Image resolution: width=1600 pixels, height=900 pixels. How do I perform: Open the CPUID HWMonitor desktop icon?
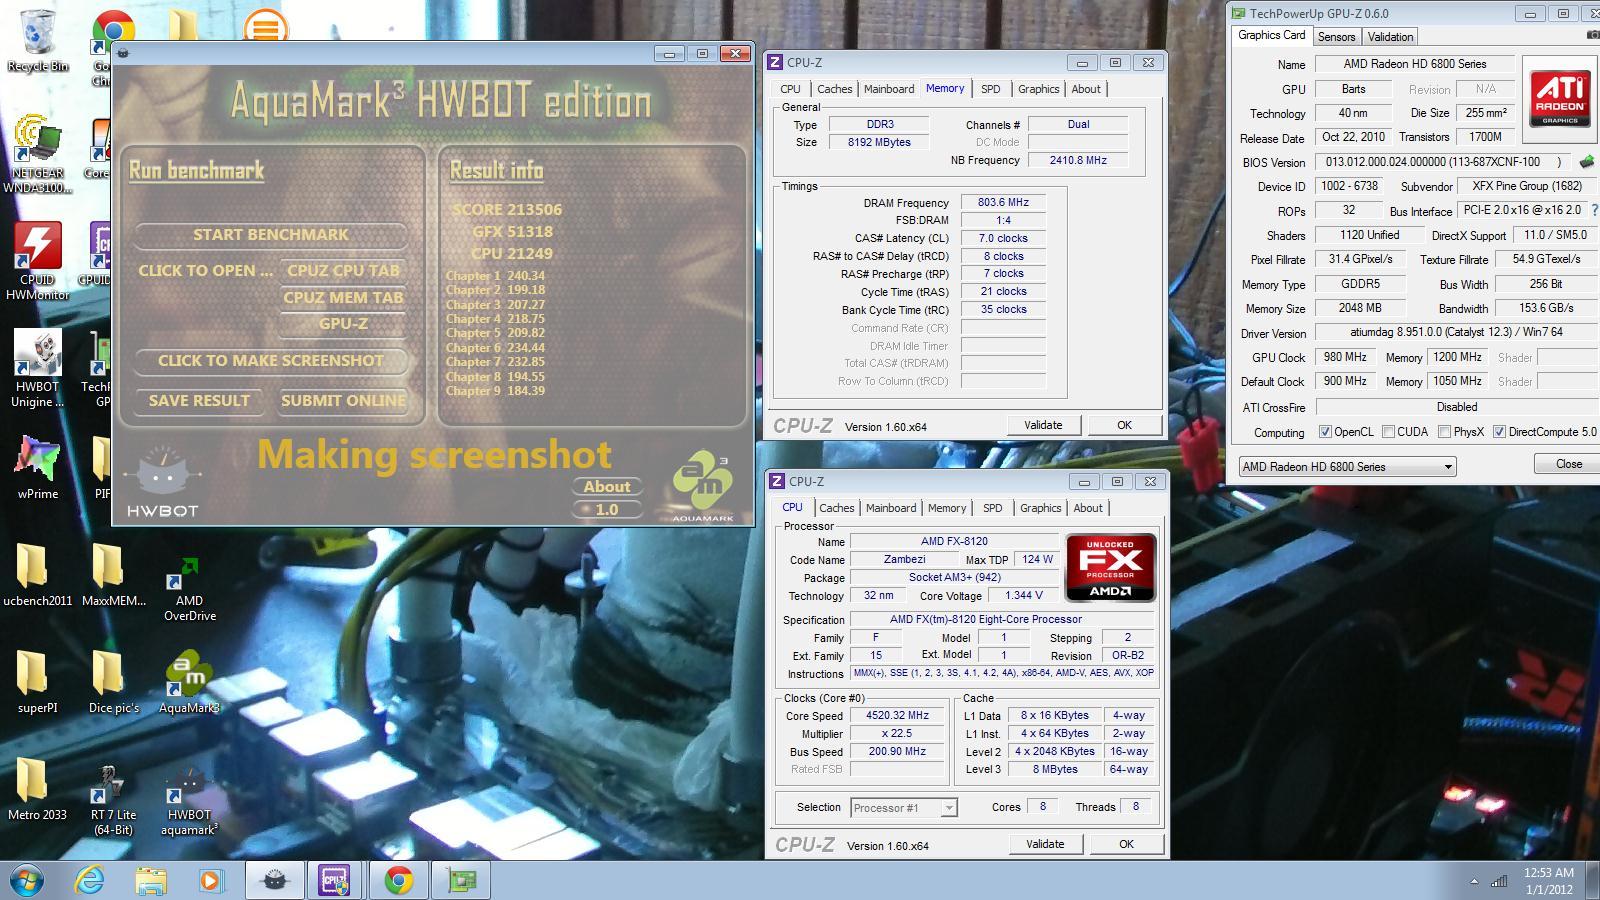(x=37, y=262)
